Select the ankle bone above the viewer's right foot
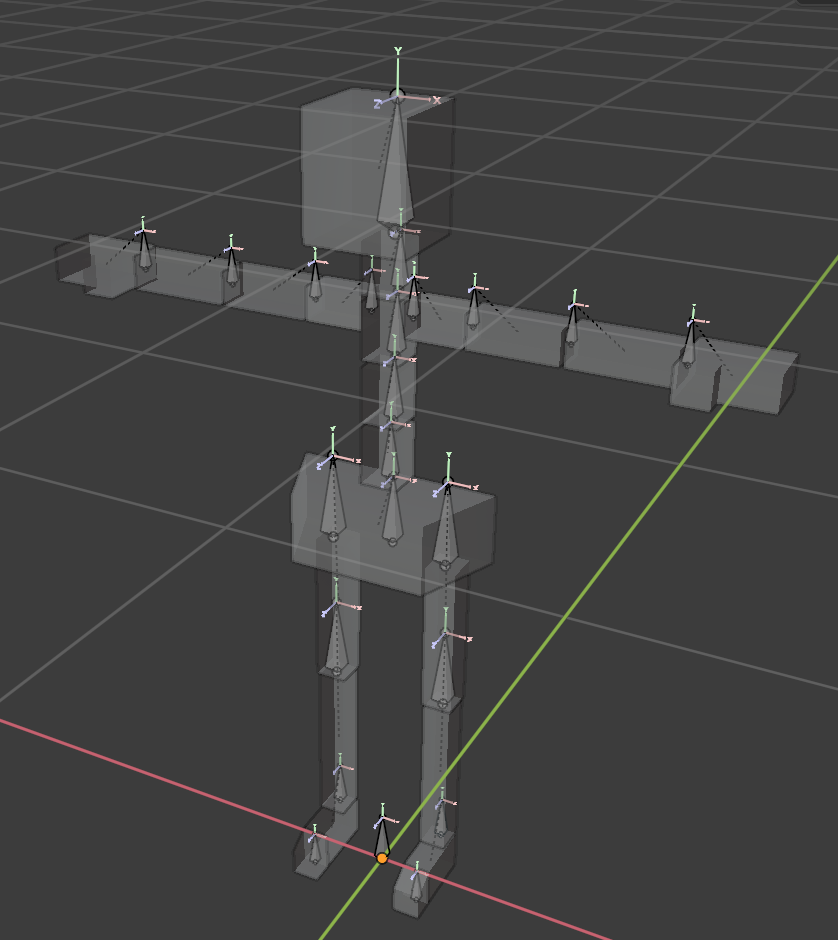The image size is (838, 940). tap(441, 820)
